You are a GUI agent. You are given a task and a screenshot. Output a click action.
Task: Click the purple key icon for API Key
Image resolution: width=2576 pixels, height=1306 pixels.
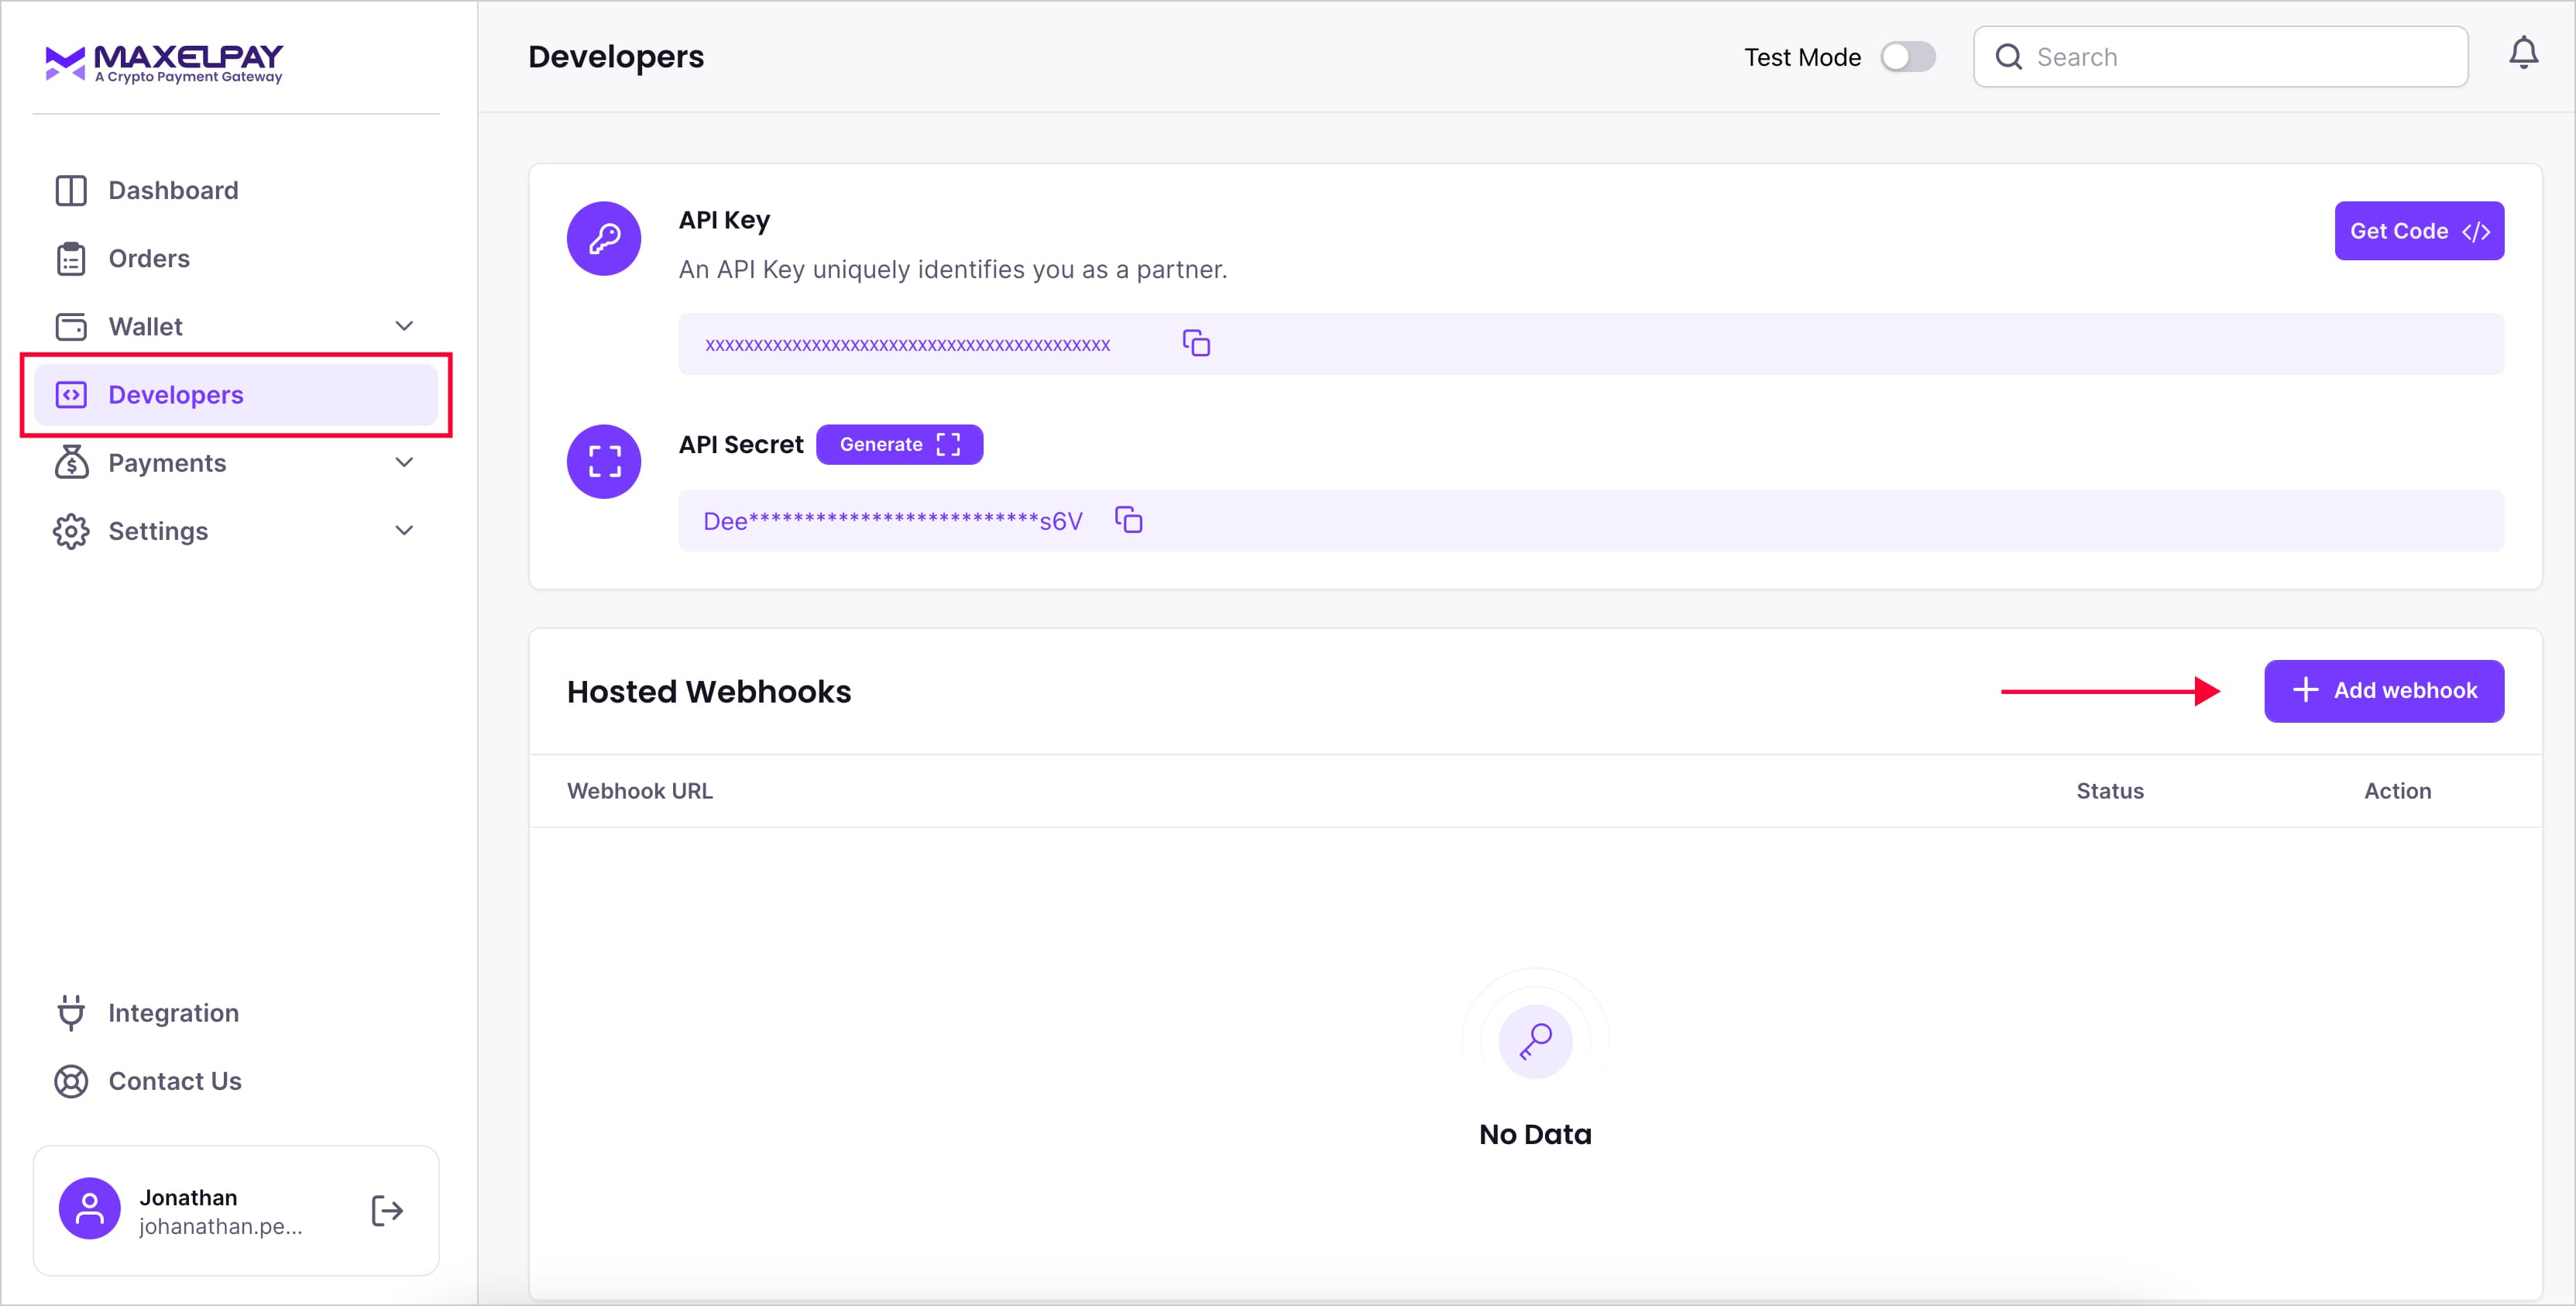click(x=603, y=238)
